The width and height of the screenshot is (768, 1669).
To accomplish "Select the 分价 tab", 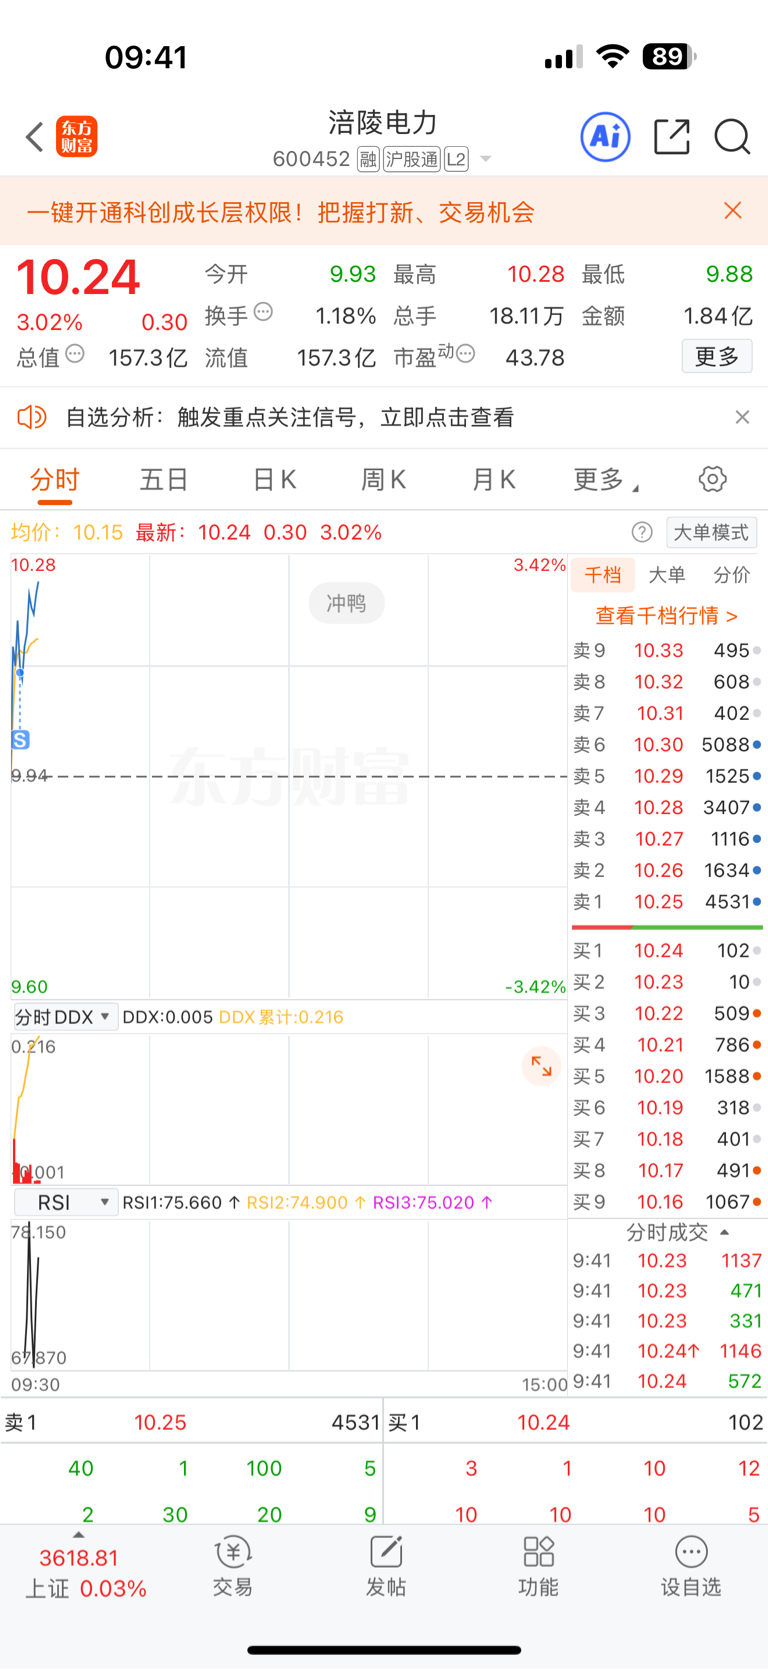I will (x=732, y=574).
